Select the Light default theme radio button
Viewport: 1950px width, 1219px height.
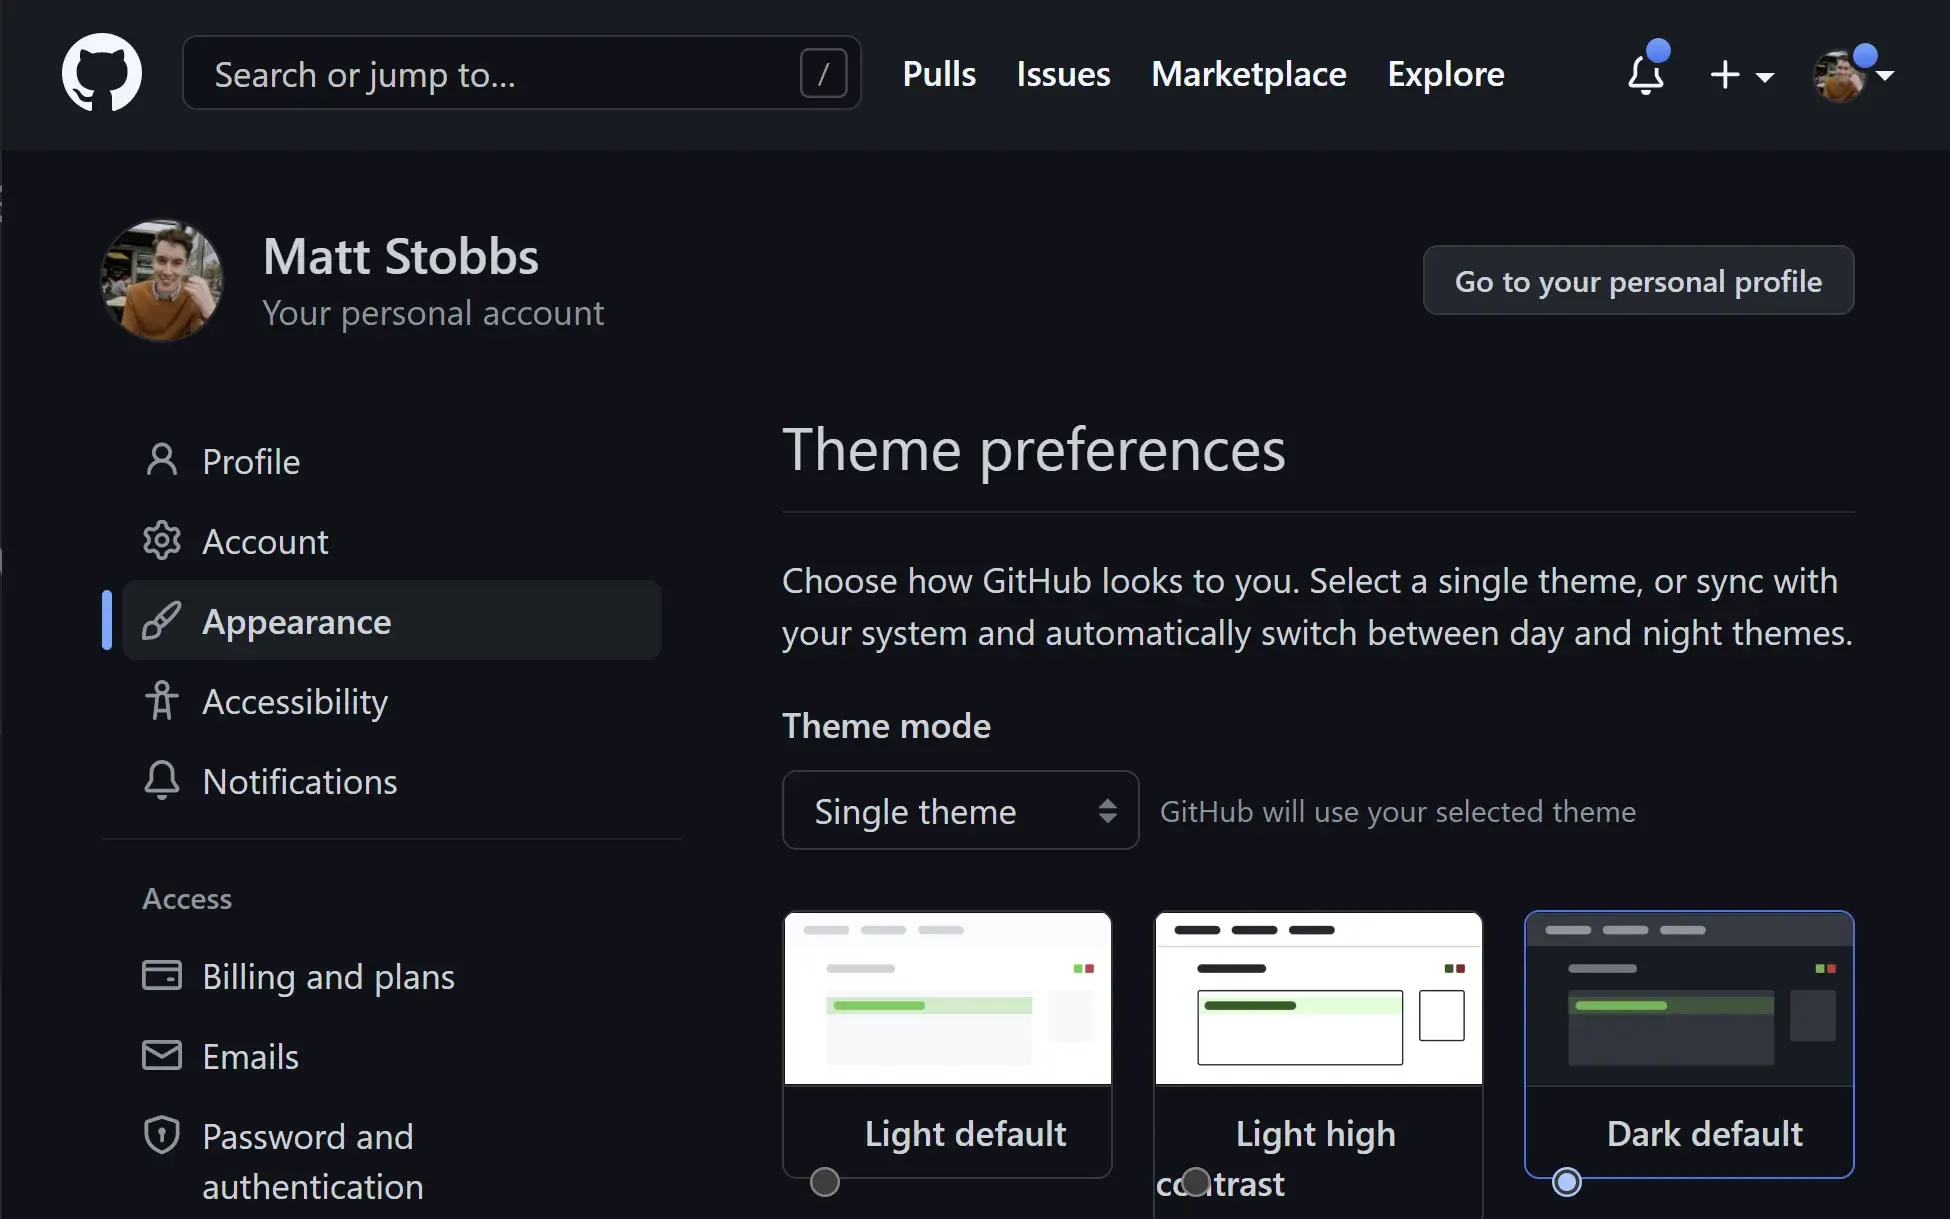(824, 1180)
